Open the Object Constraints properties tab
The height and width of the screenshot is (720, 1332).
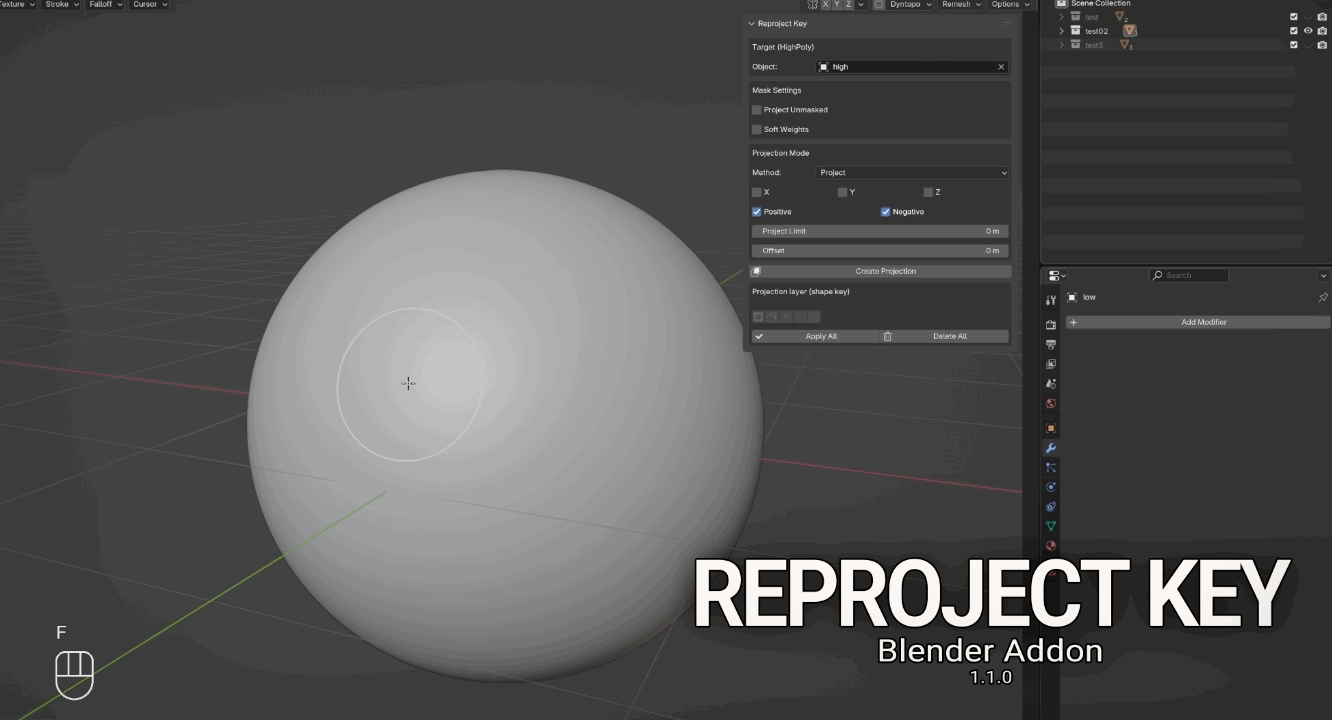point(1051,507)
